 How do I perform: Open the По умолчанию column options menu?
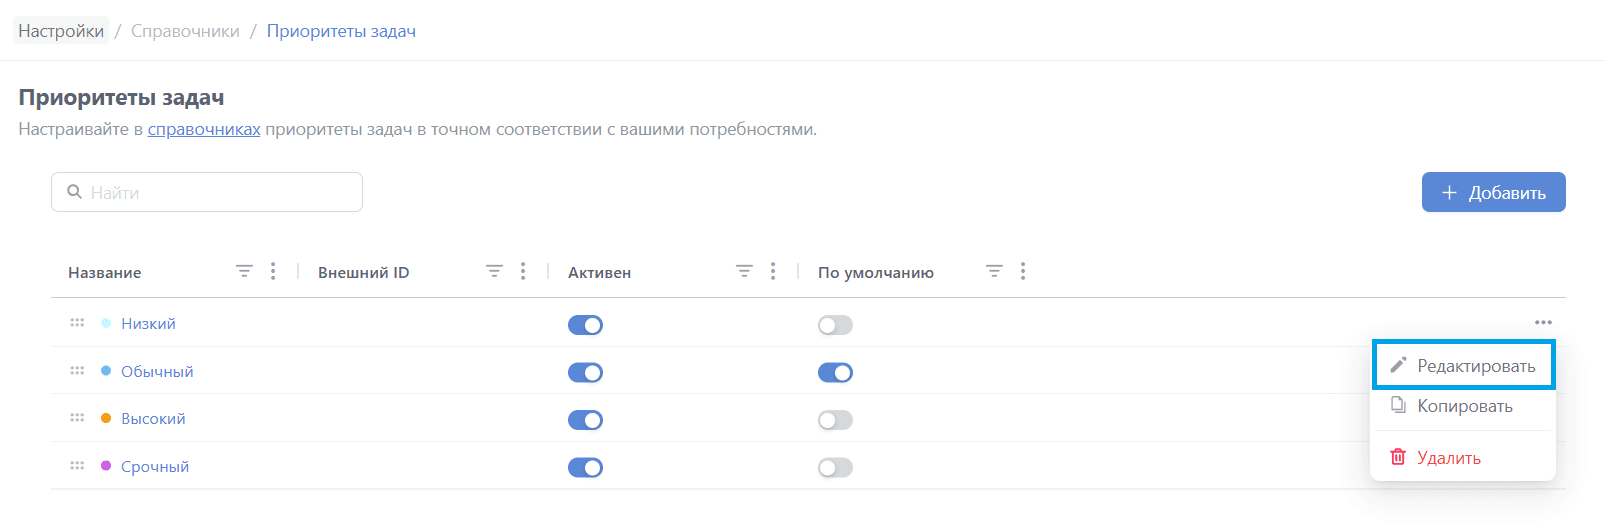[x=1023, y=272]
